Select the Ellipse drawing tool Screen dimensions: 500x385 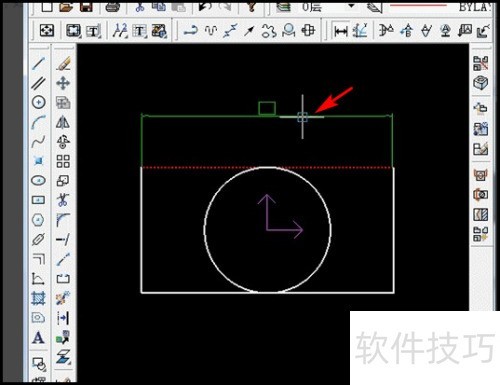pos(39,180)
